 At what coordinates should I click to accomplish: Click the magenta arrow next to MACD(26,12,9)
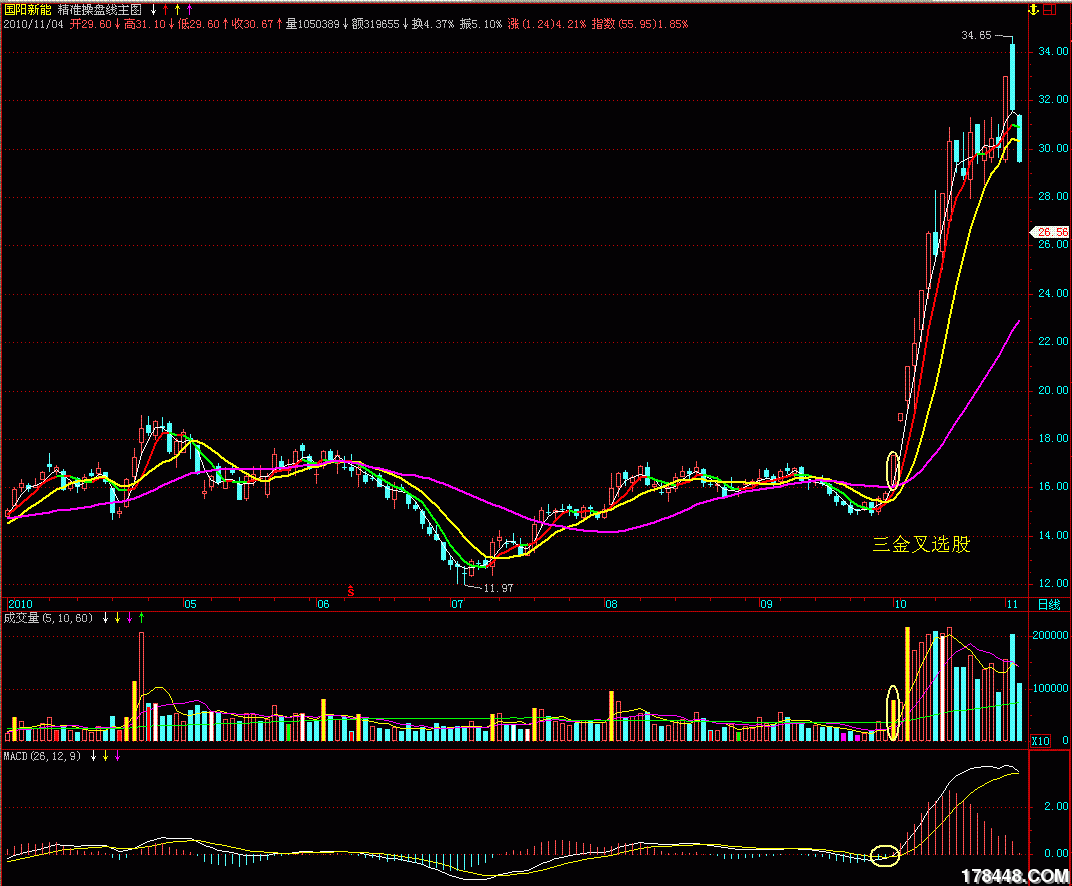tap(118, 756)
